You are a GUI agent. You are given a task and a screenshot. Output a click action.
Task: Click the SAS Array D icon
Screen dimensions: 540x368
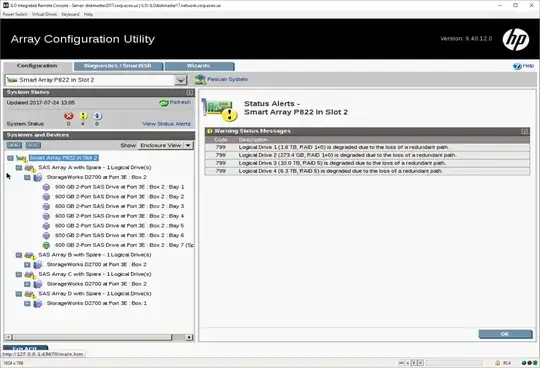pyautogui.click(x=30, y=294)
